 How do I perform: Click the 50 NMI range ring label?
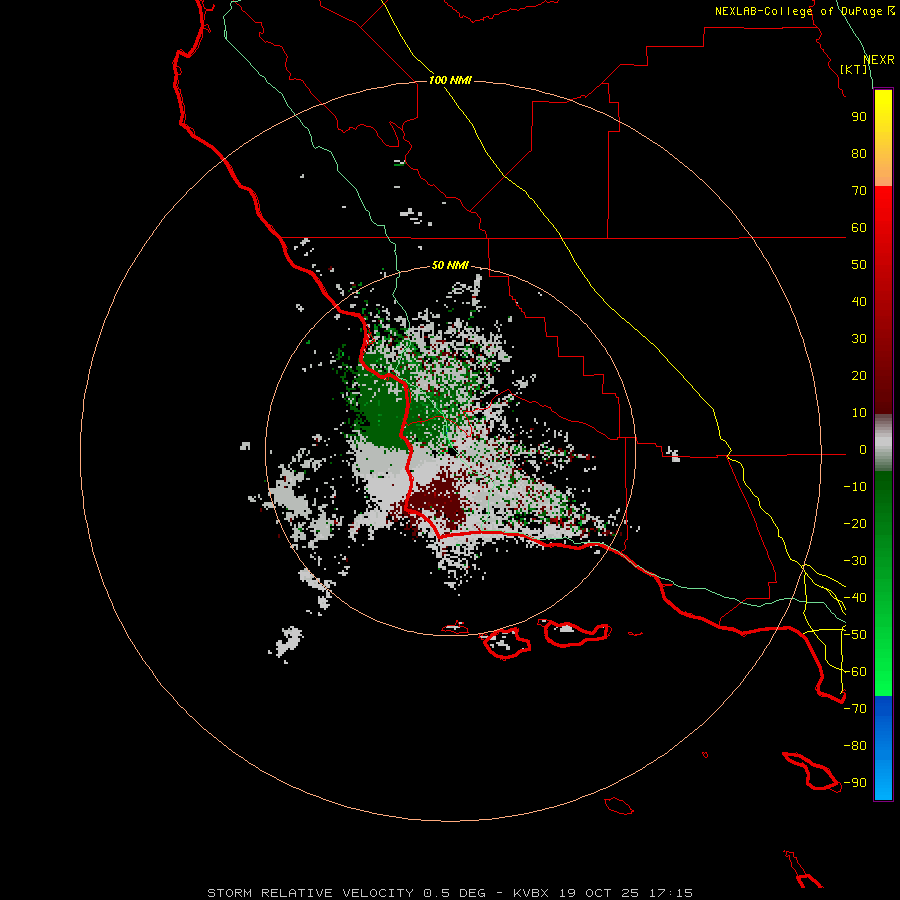click(x=450, y=265)
